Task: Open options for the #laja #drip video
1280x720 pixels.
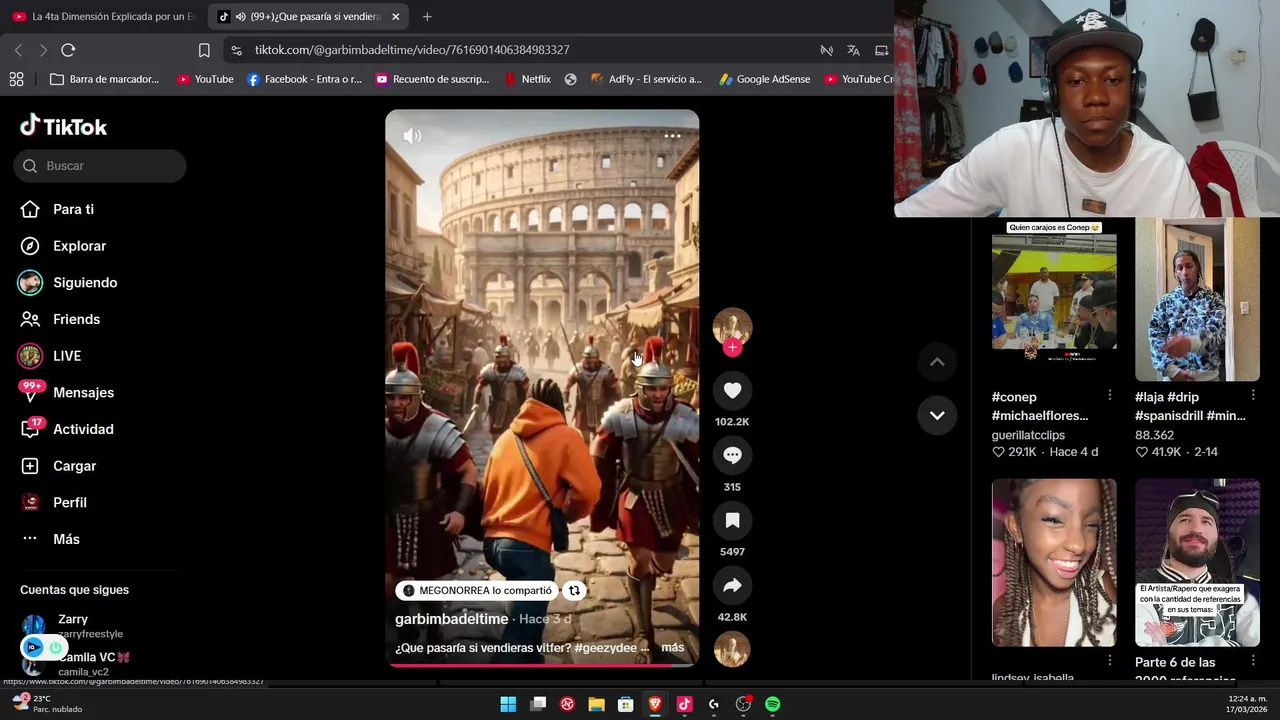Action: point(1252,396)
